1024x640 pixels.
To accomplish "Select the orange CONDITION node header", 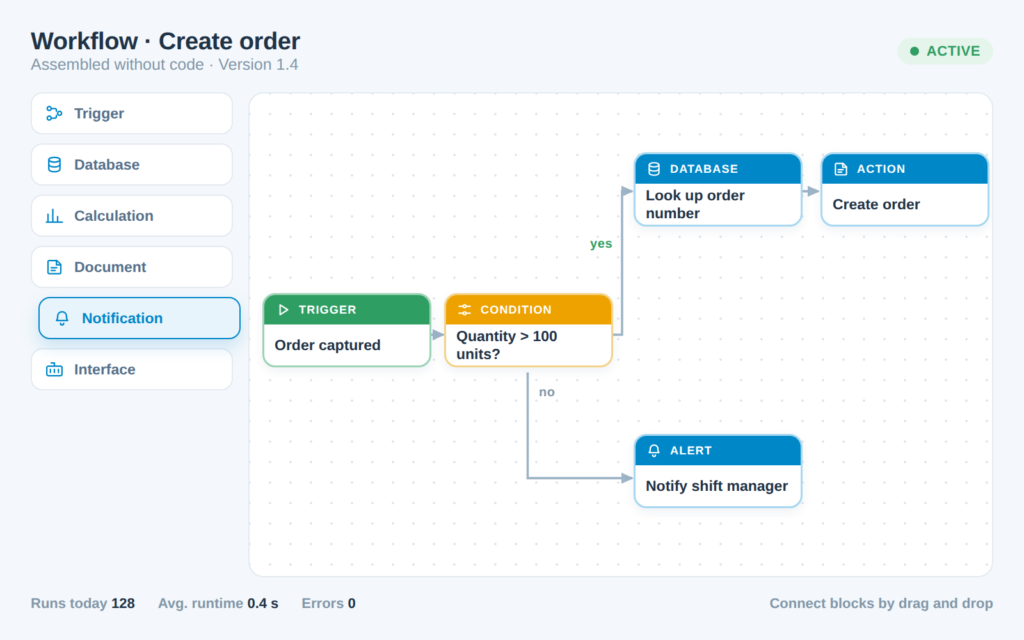I will (x=528, y=310).
